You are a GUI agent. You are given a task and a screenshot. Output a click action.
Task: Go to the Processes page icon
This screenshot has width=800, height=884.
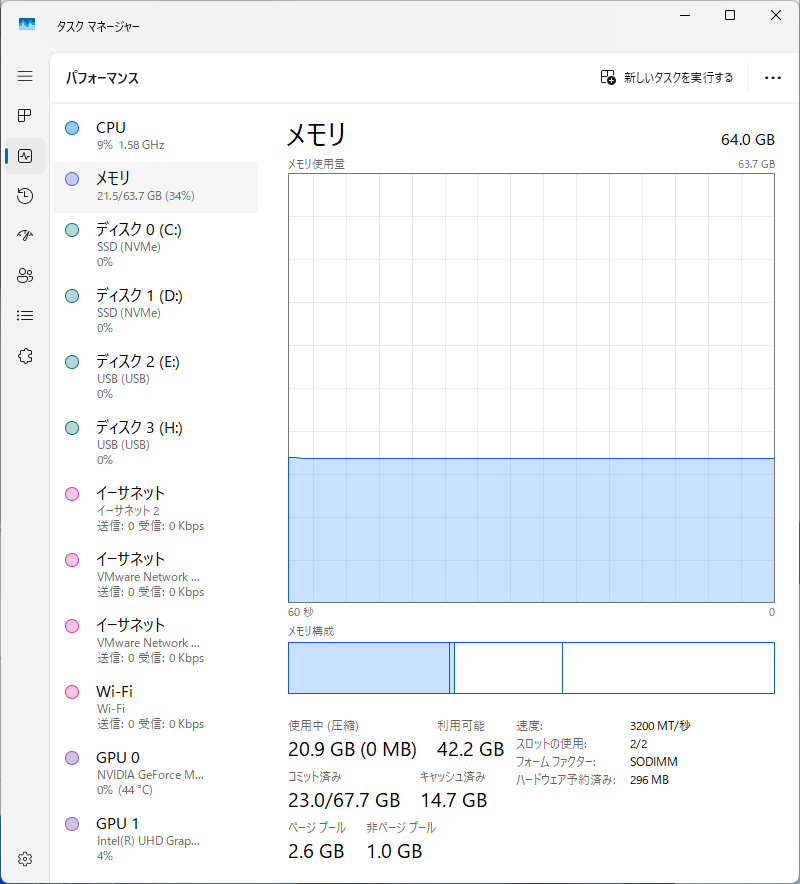click(25, 116)
